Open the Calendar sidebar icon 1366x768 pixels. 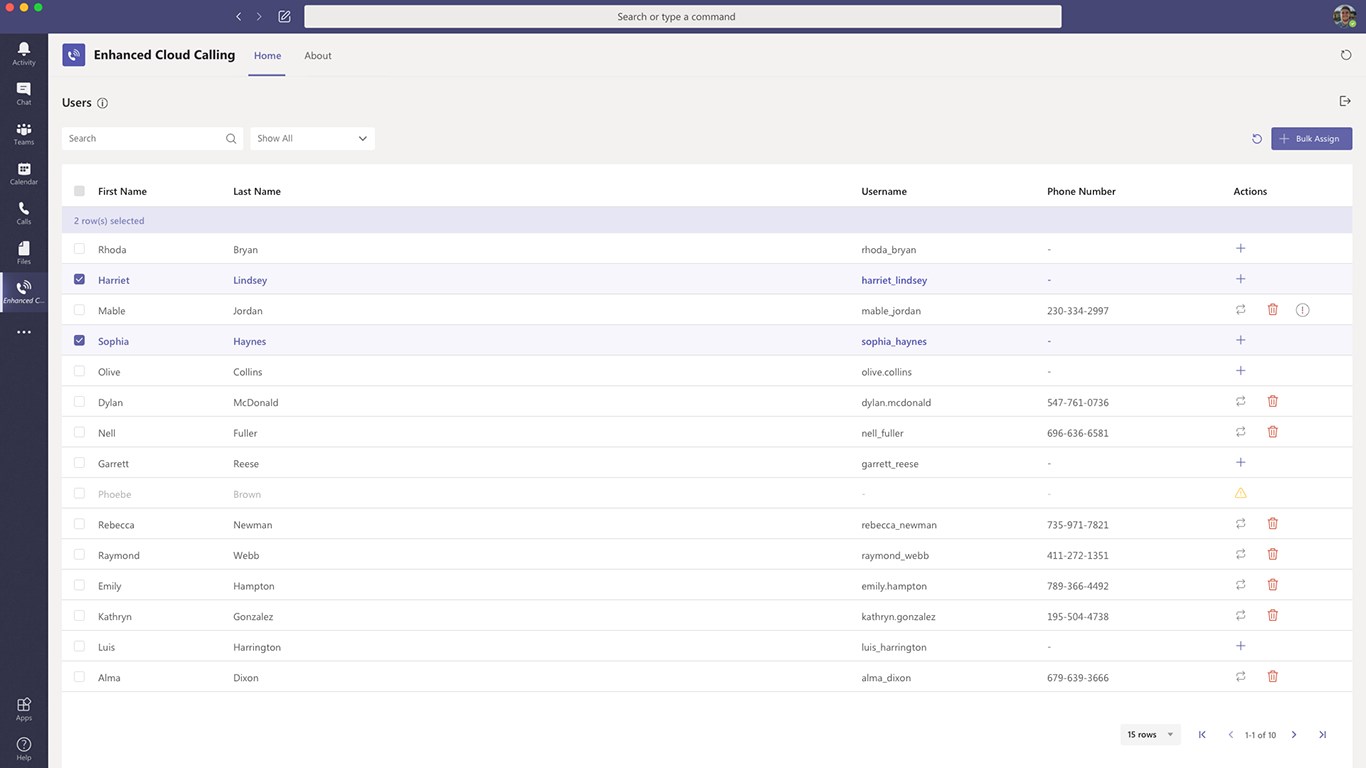[x=24, y=173]
